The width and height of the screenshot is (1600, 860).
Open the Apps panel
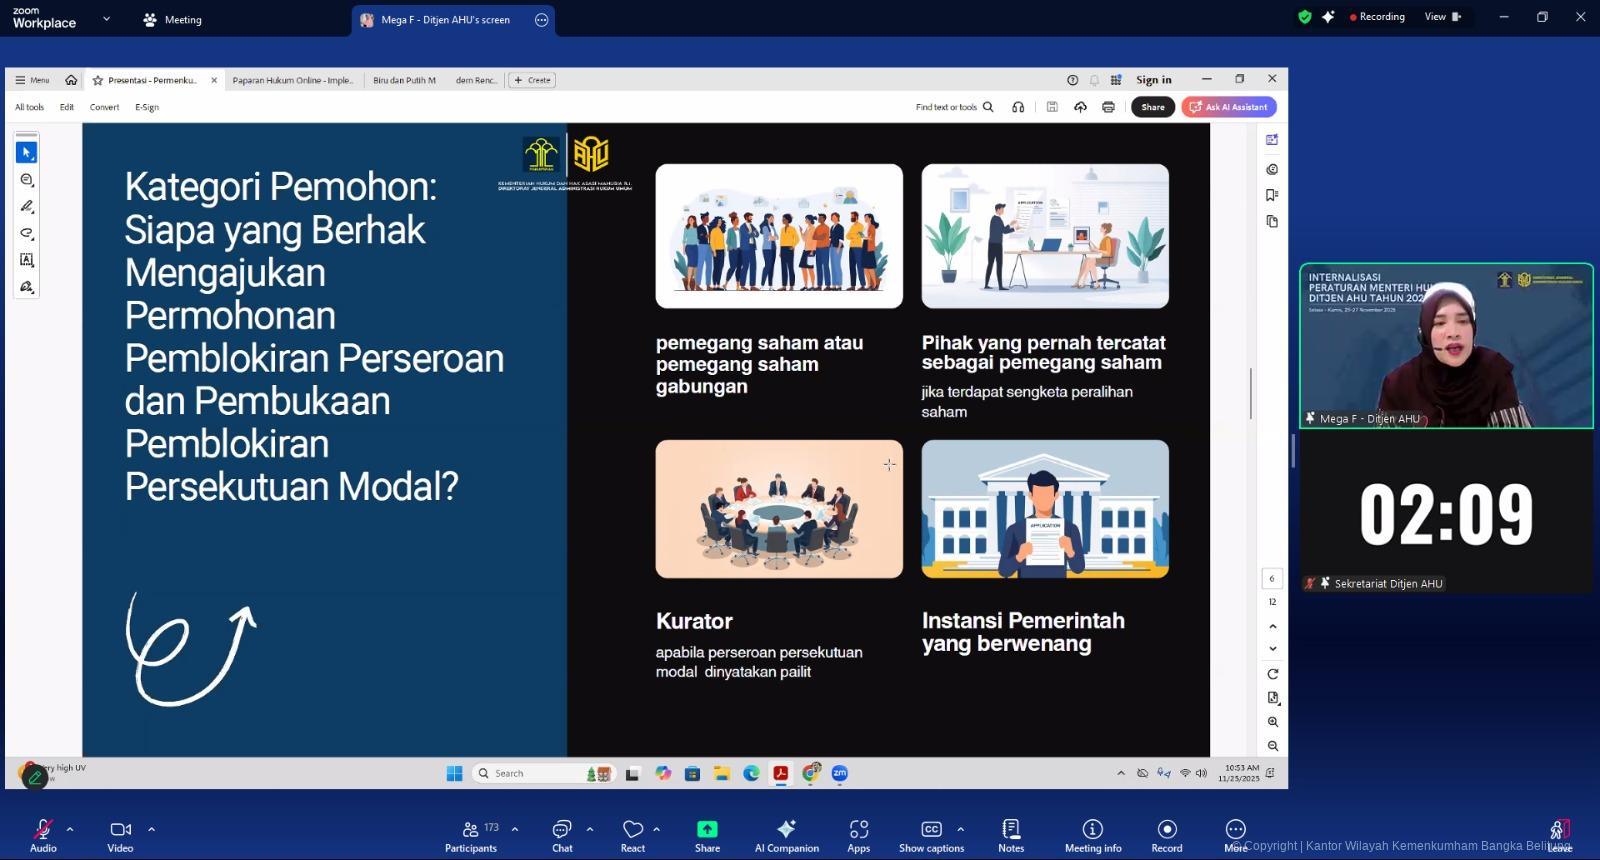point(858,834)
